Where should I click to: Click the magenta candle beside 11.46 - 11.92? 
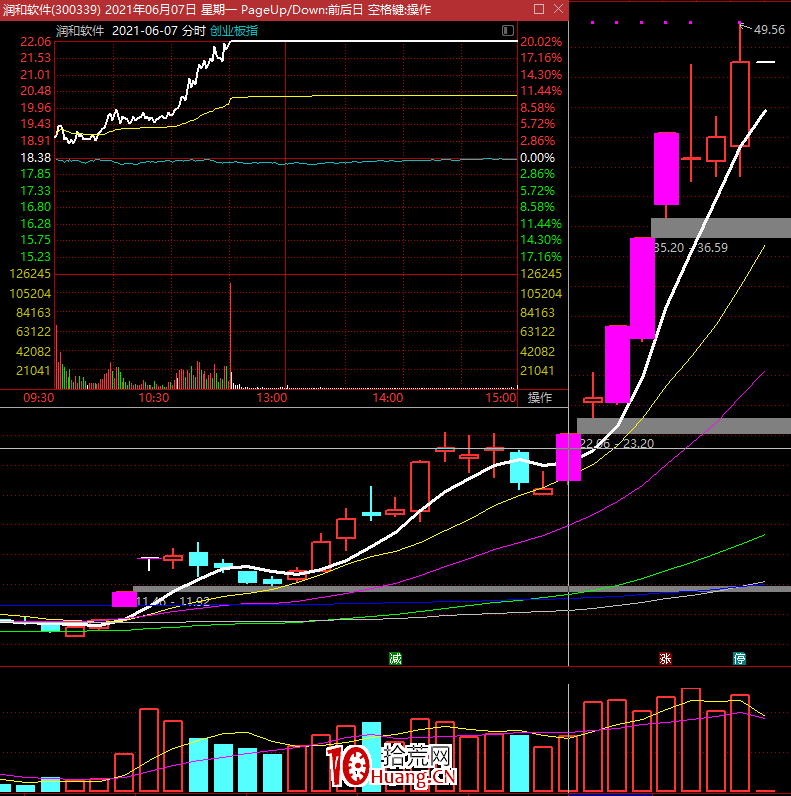124,599
